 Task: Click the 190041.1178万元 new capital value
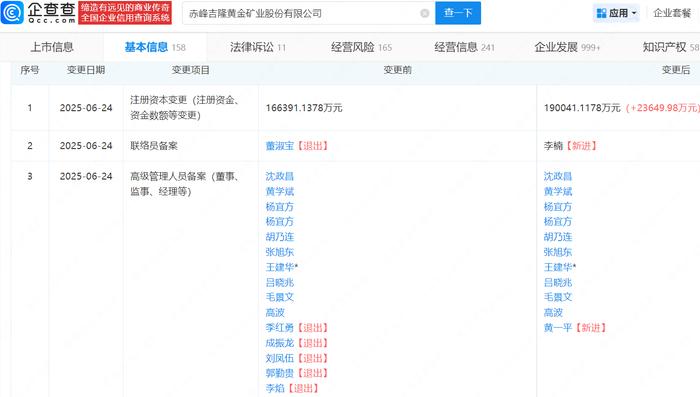[x=582, y=108]
